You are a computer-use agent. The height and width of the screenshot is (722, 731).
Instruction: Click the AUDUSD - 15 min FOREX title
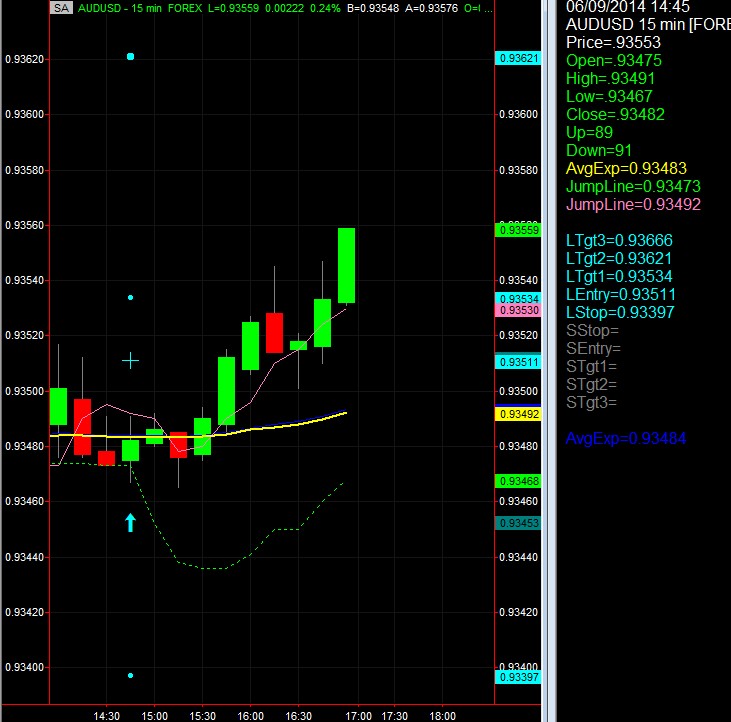point(140,8)
